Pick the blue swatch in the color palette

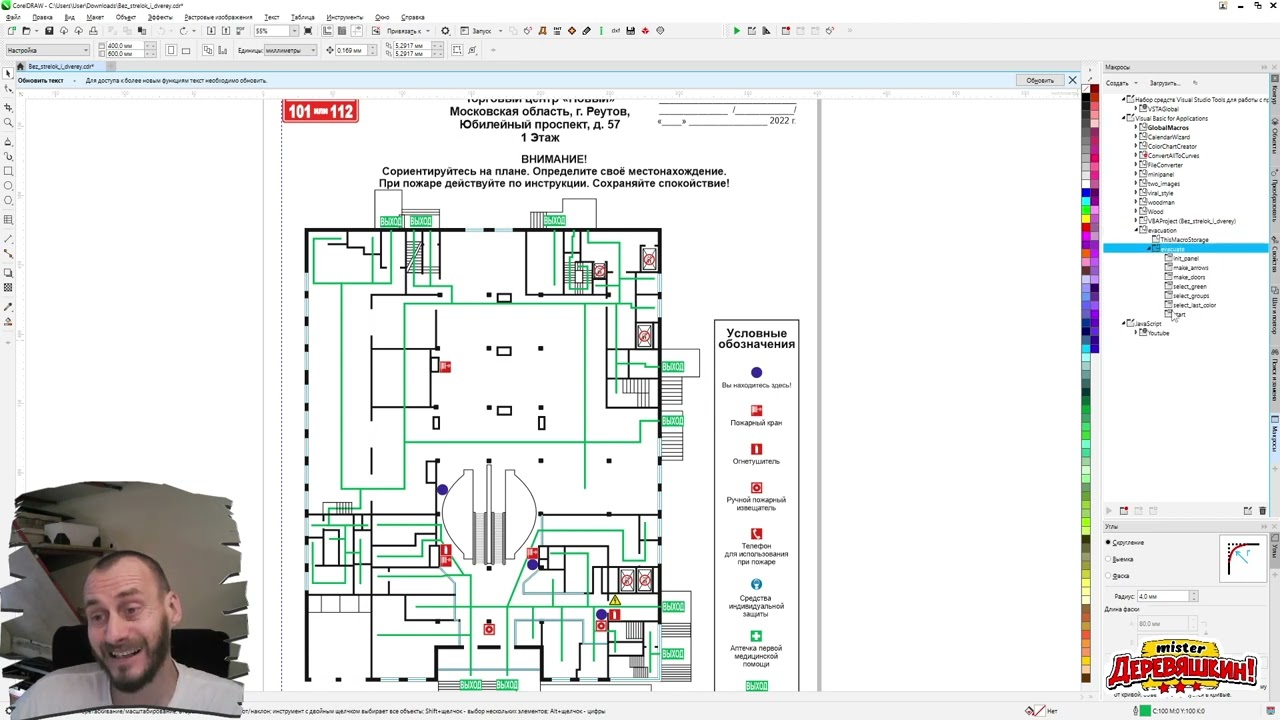tap(1086, 192)
